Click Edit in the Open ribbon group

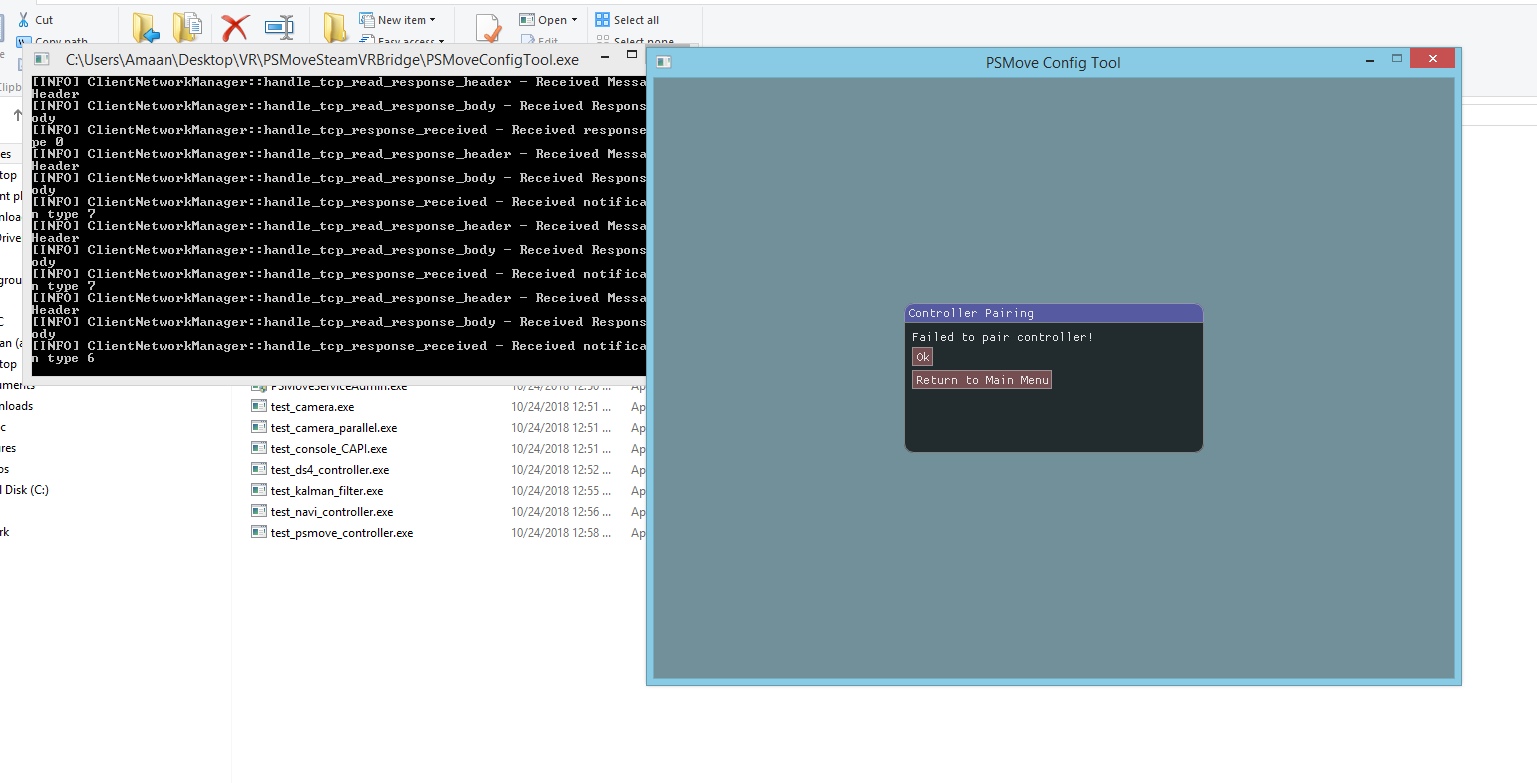[543, 41]
